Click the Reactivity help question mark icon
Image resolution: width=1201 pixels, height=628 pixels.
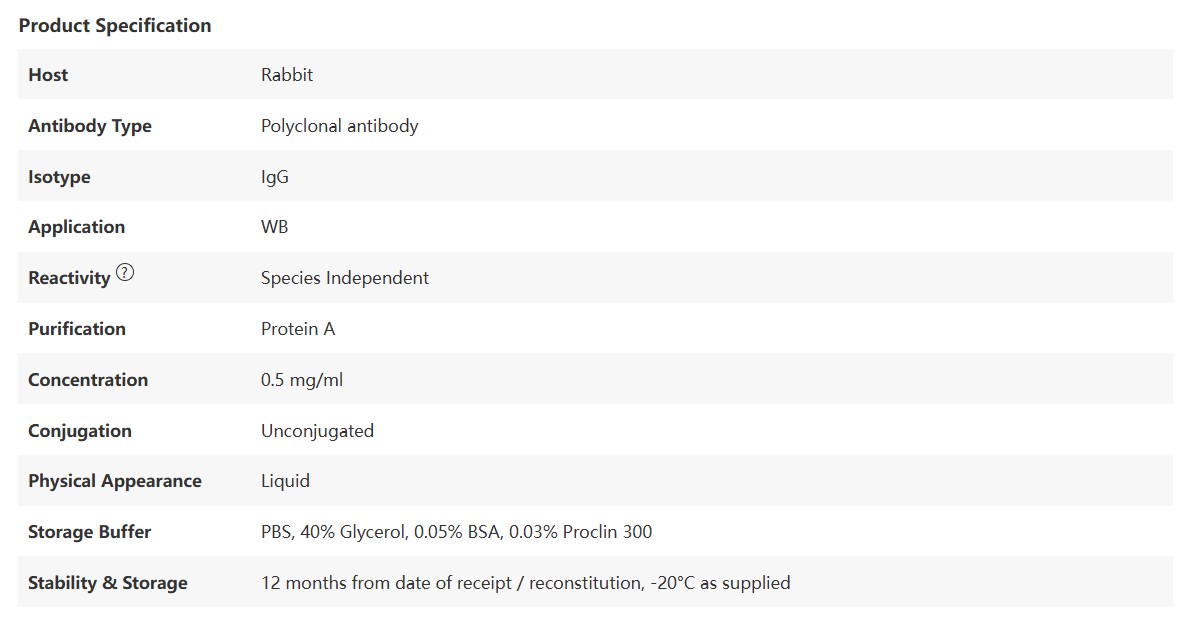tap(125, 272)
